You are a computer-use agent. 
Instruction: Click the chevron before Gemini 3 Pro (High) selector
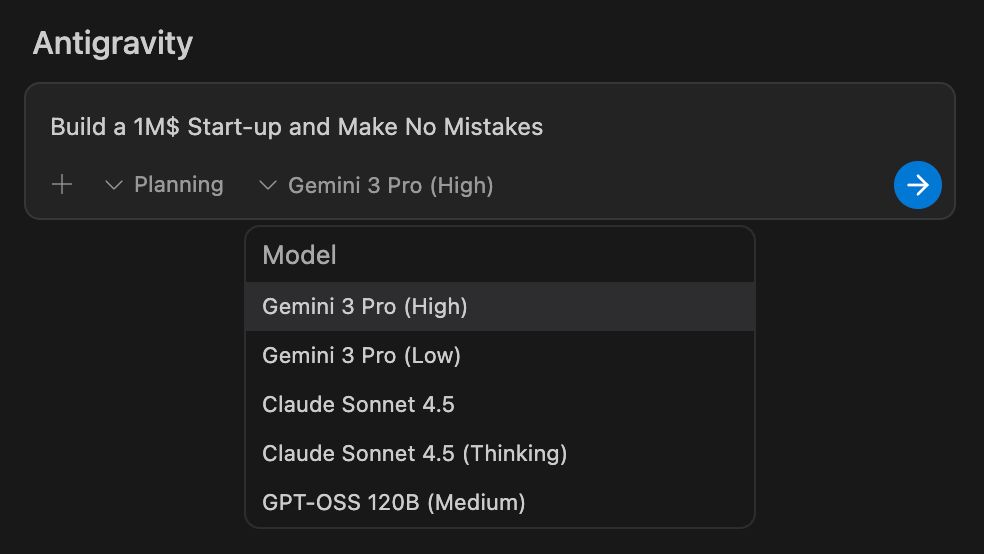coord(267,185)
